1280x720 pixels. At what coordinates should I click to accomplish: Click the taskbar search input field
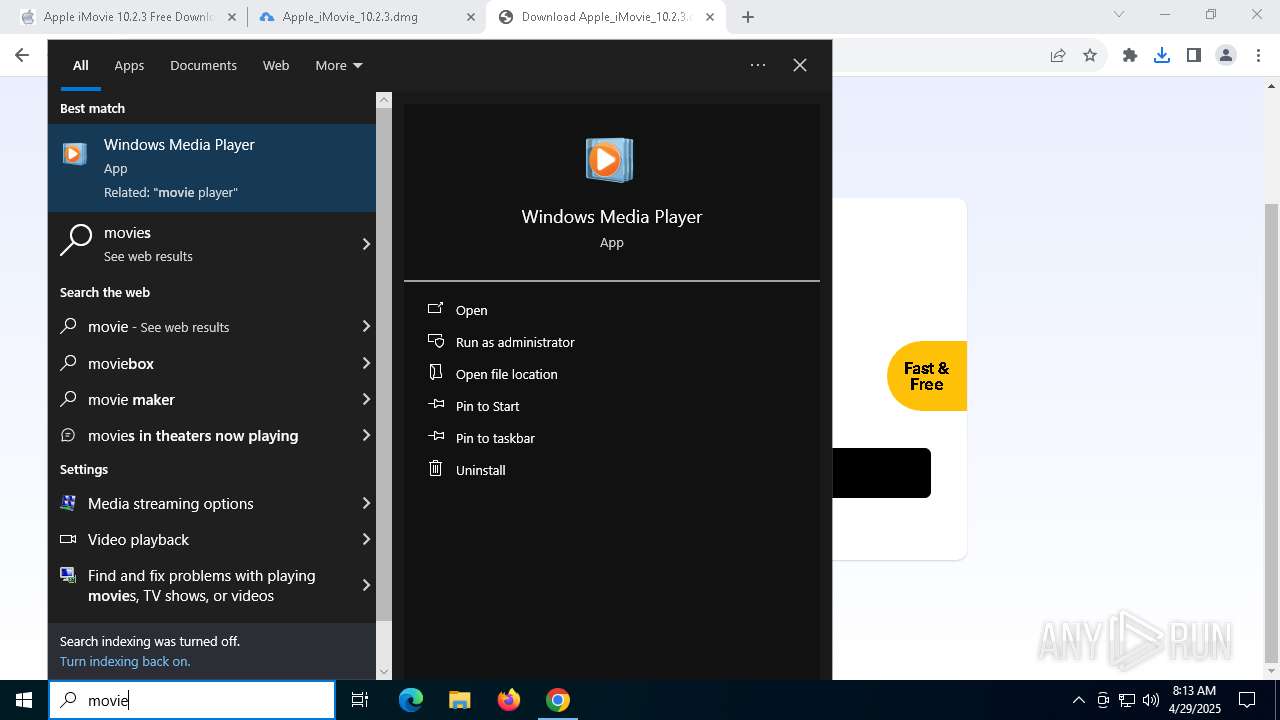point(192,700)
